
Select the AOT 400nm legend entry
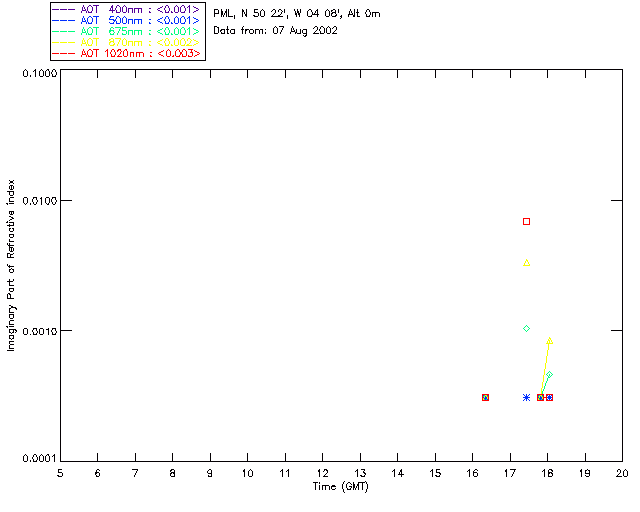(x=126, y=9)
